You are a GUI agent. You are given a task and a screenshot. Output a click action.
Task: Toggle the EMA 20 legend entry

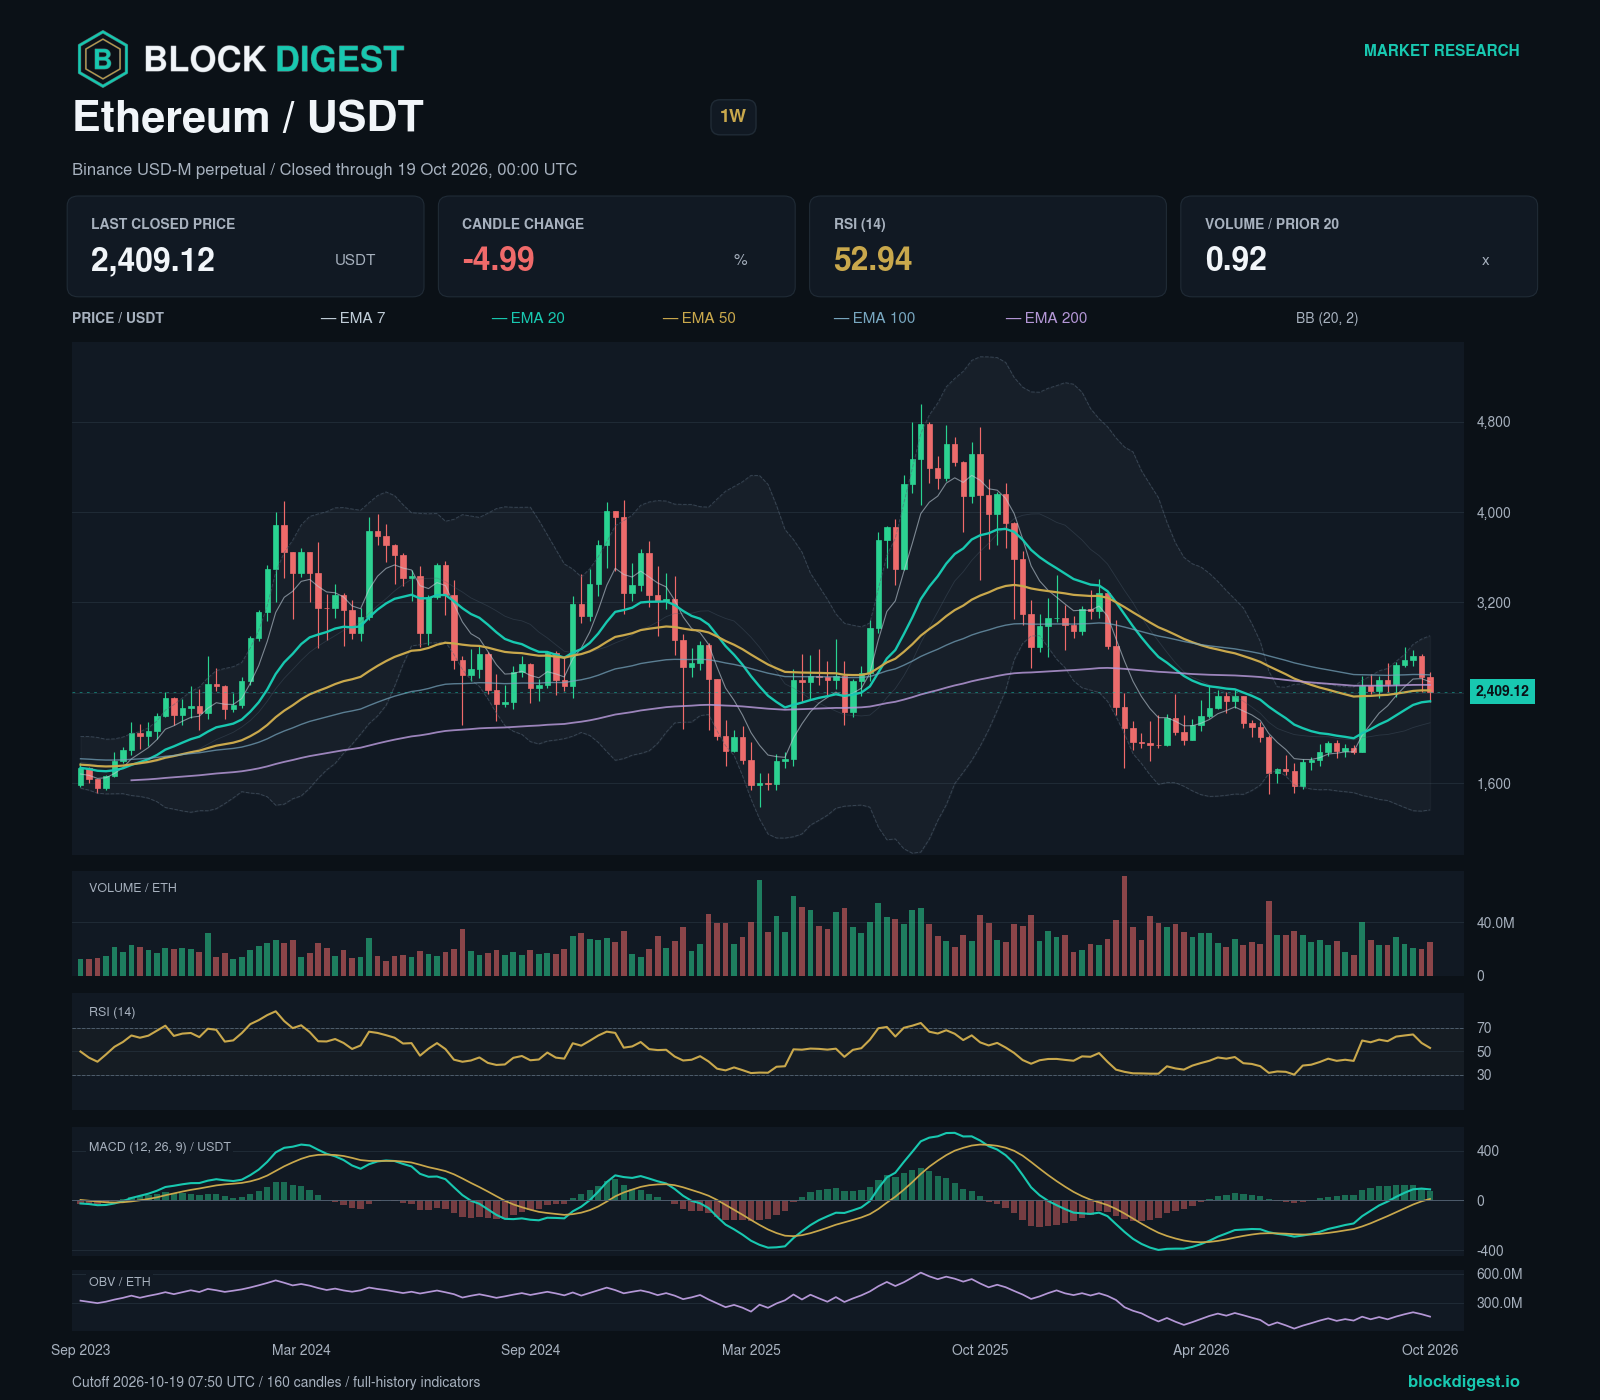pyautogui.click(x=528, y=318)
